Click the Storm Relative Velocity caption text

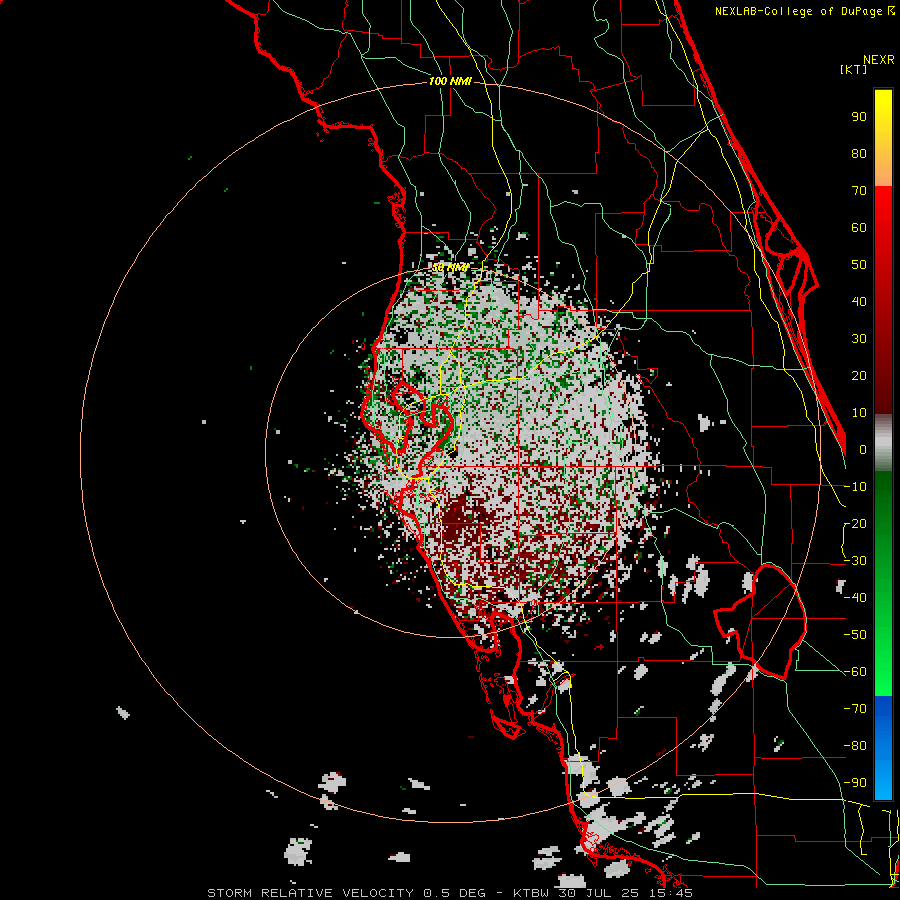click(x=449, y=893)
